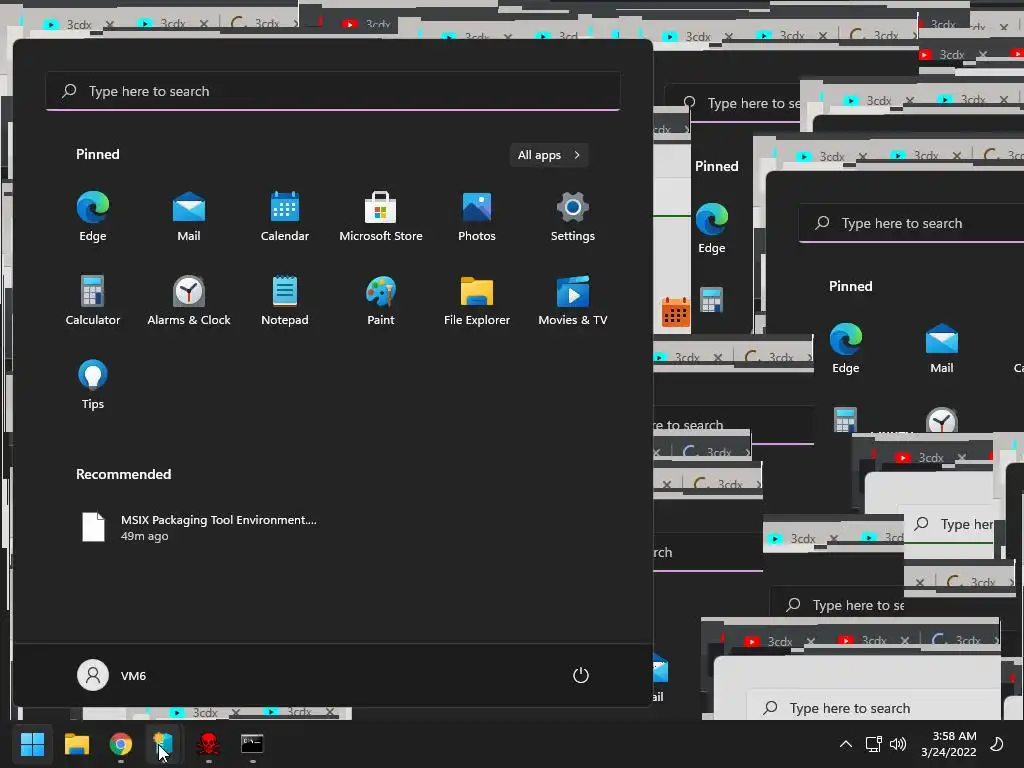Expand the All apps list

[x=549, y=155]
